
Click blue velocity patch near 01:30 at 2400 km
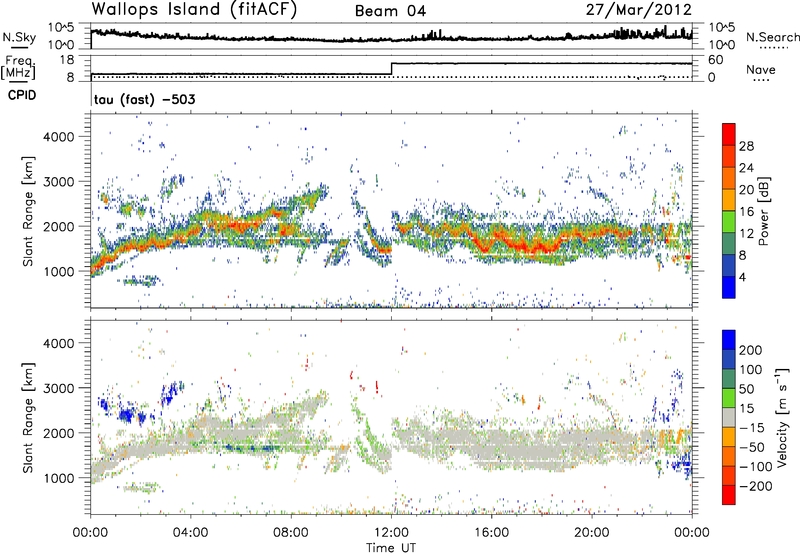(x=127, y=414)
